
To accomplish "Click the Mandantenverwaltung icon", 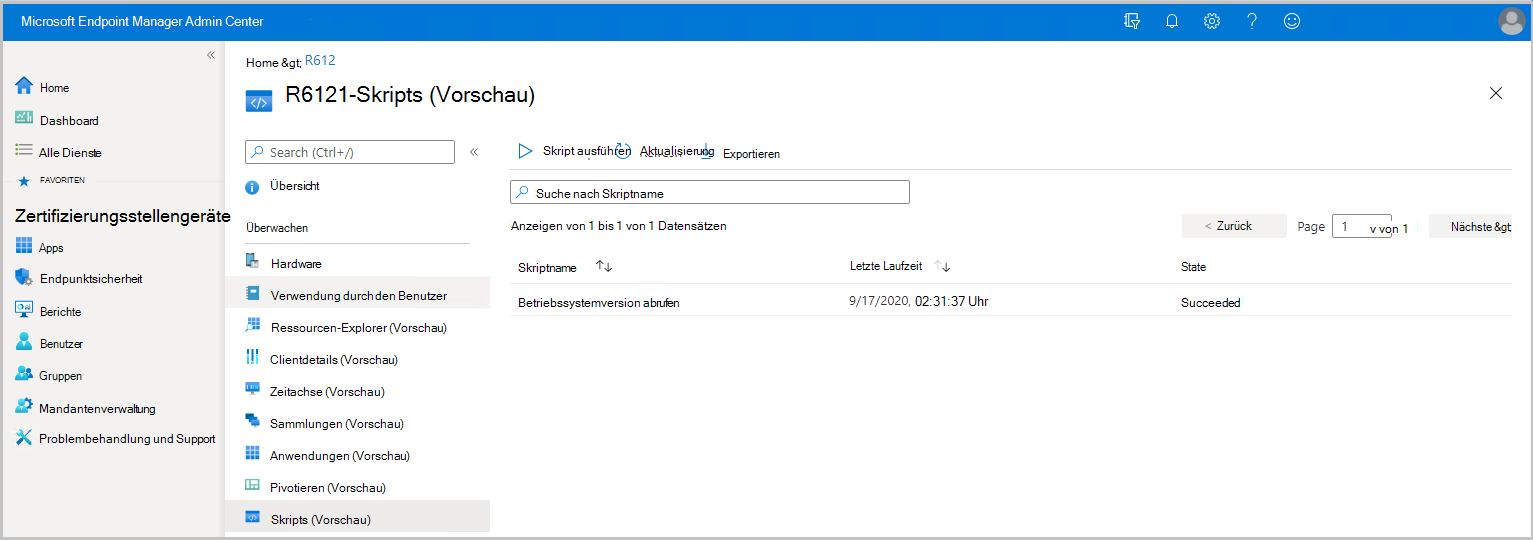I will coord(25,407).
